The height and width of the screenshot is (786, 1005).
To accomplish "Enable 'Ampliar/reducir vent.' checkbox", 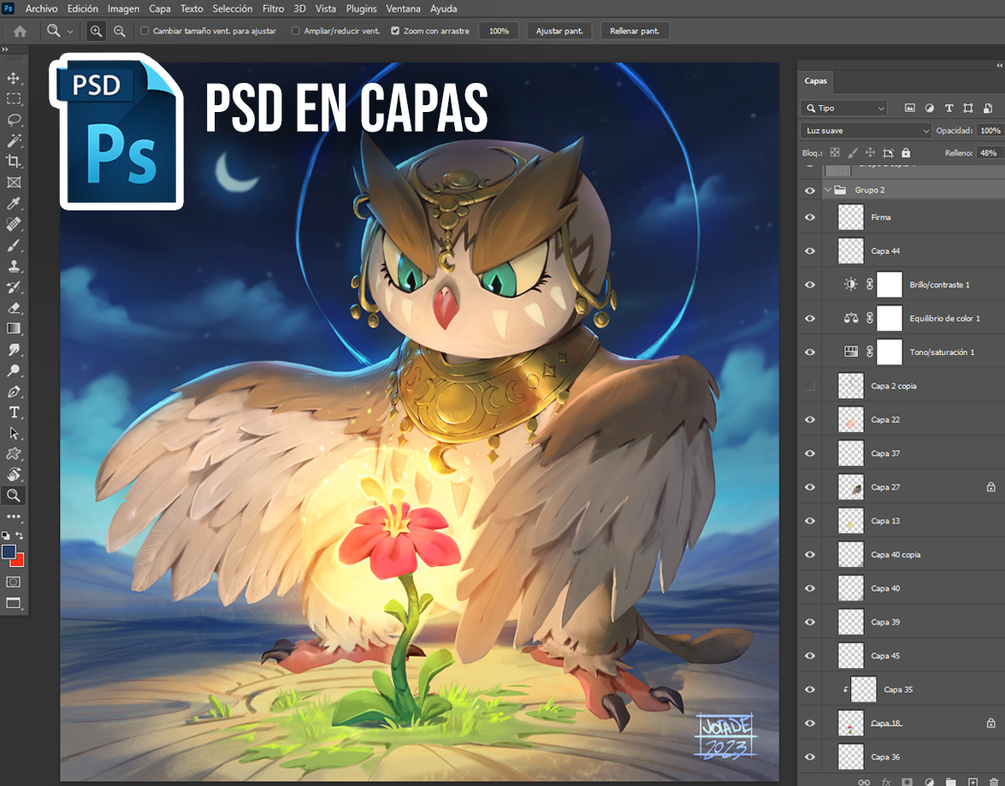I will click(x=295, y=31).
